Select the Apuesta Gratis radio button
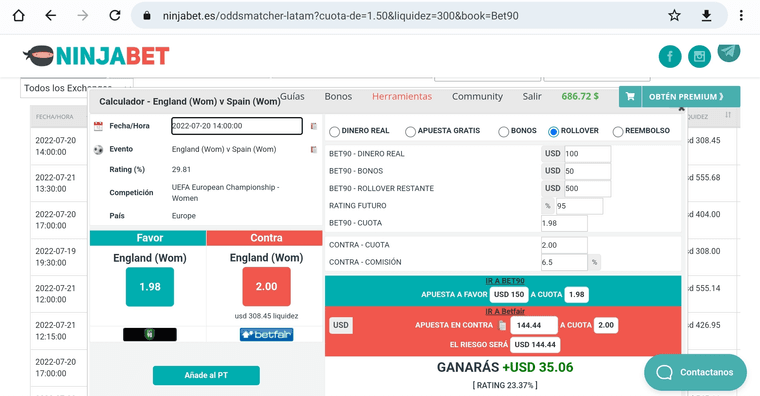760x396 pixels. (x=411, y=131)
